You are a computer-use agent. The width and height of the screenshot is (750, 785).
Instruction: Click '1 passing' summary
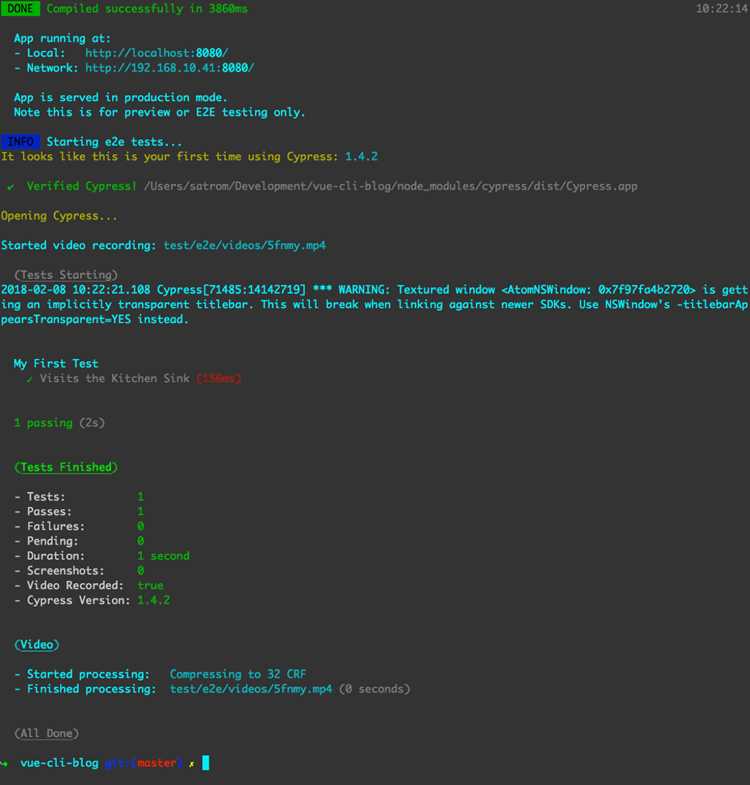(x=43, y=423)
